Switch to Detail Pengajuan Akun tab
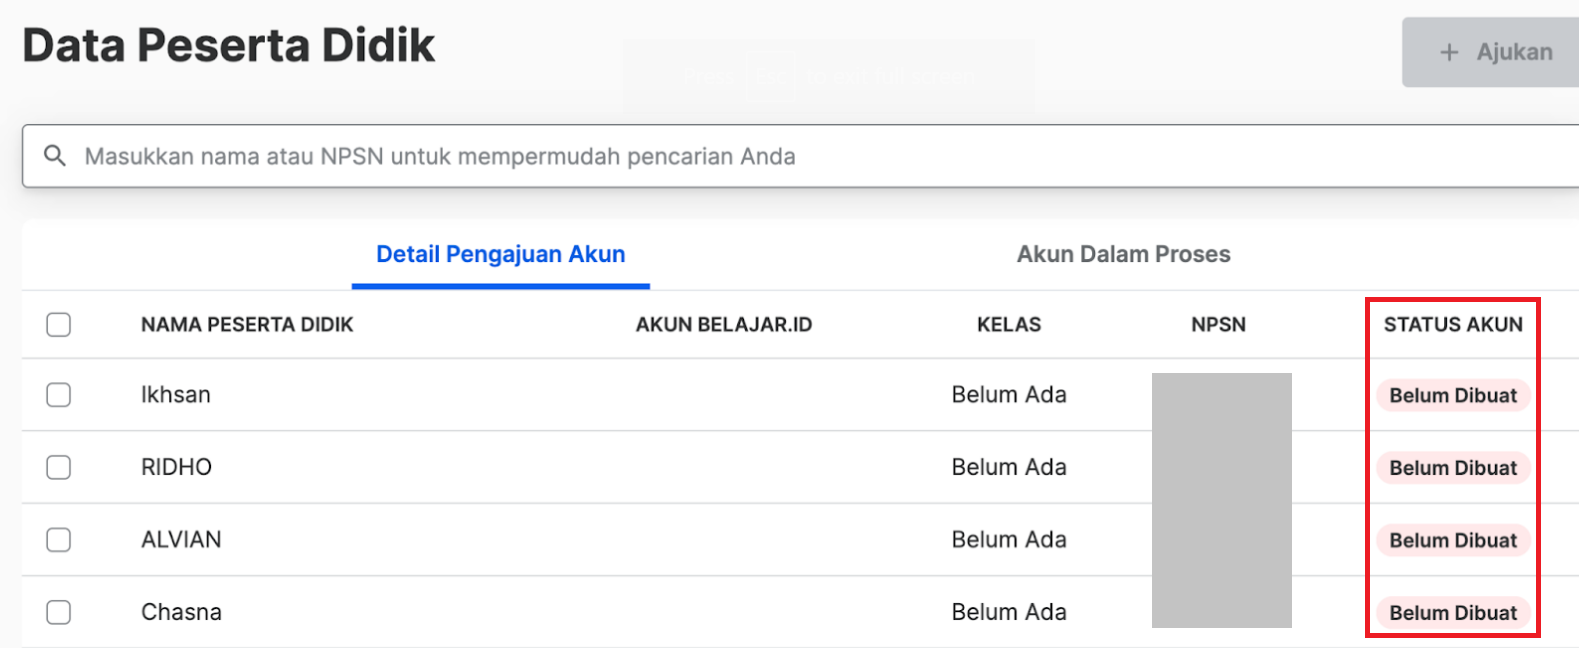This screenshot has height=648, width=1579. tap(501, 254)
